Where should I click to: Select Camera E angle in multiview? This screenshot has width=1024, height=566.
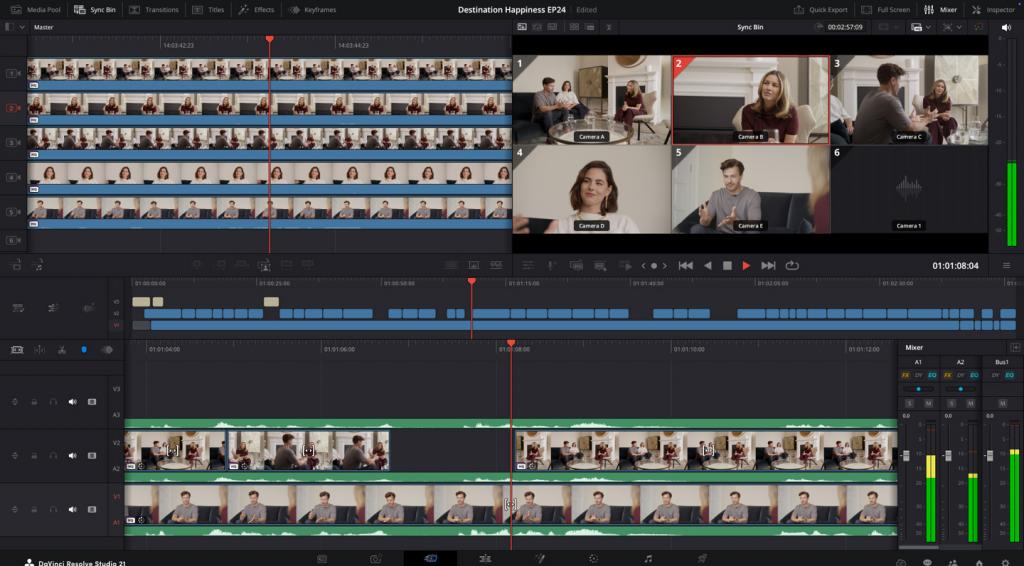click(750, 189)
